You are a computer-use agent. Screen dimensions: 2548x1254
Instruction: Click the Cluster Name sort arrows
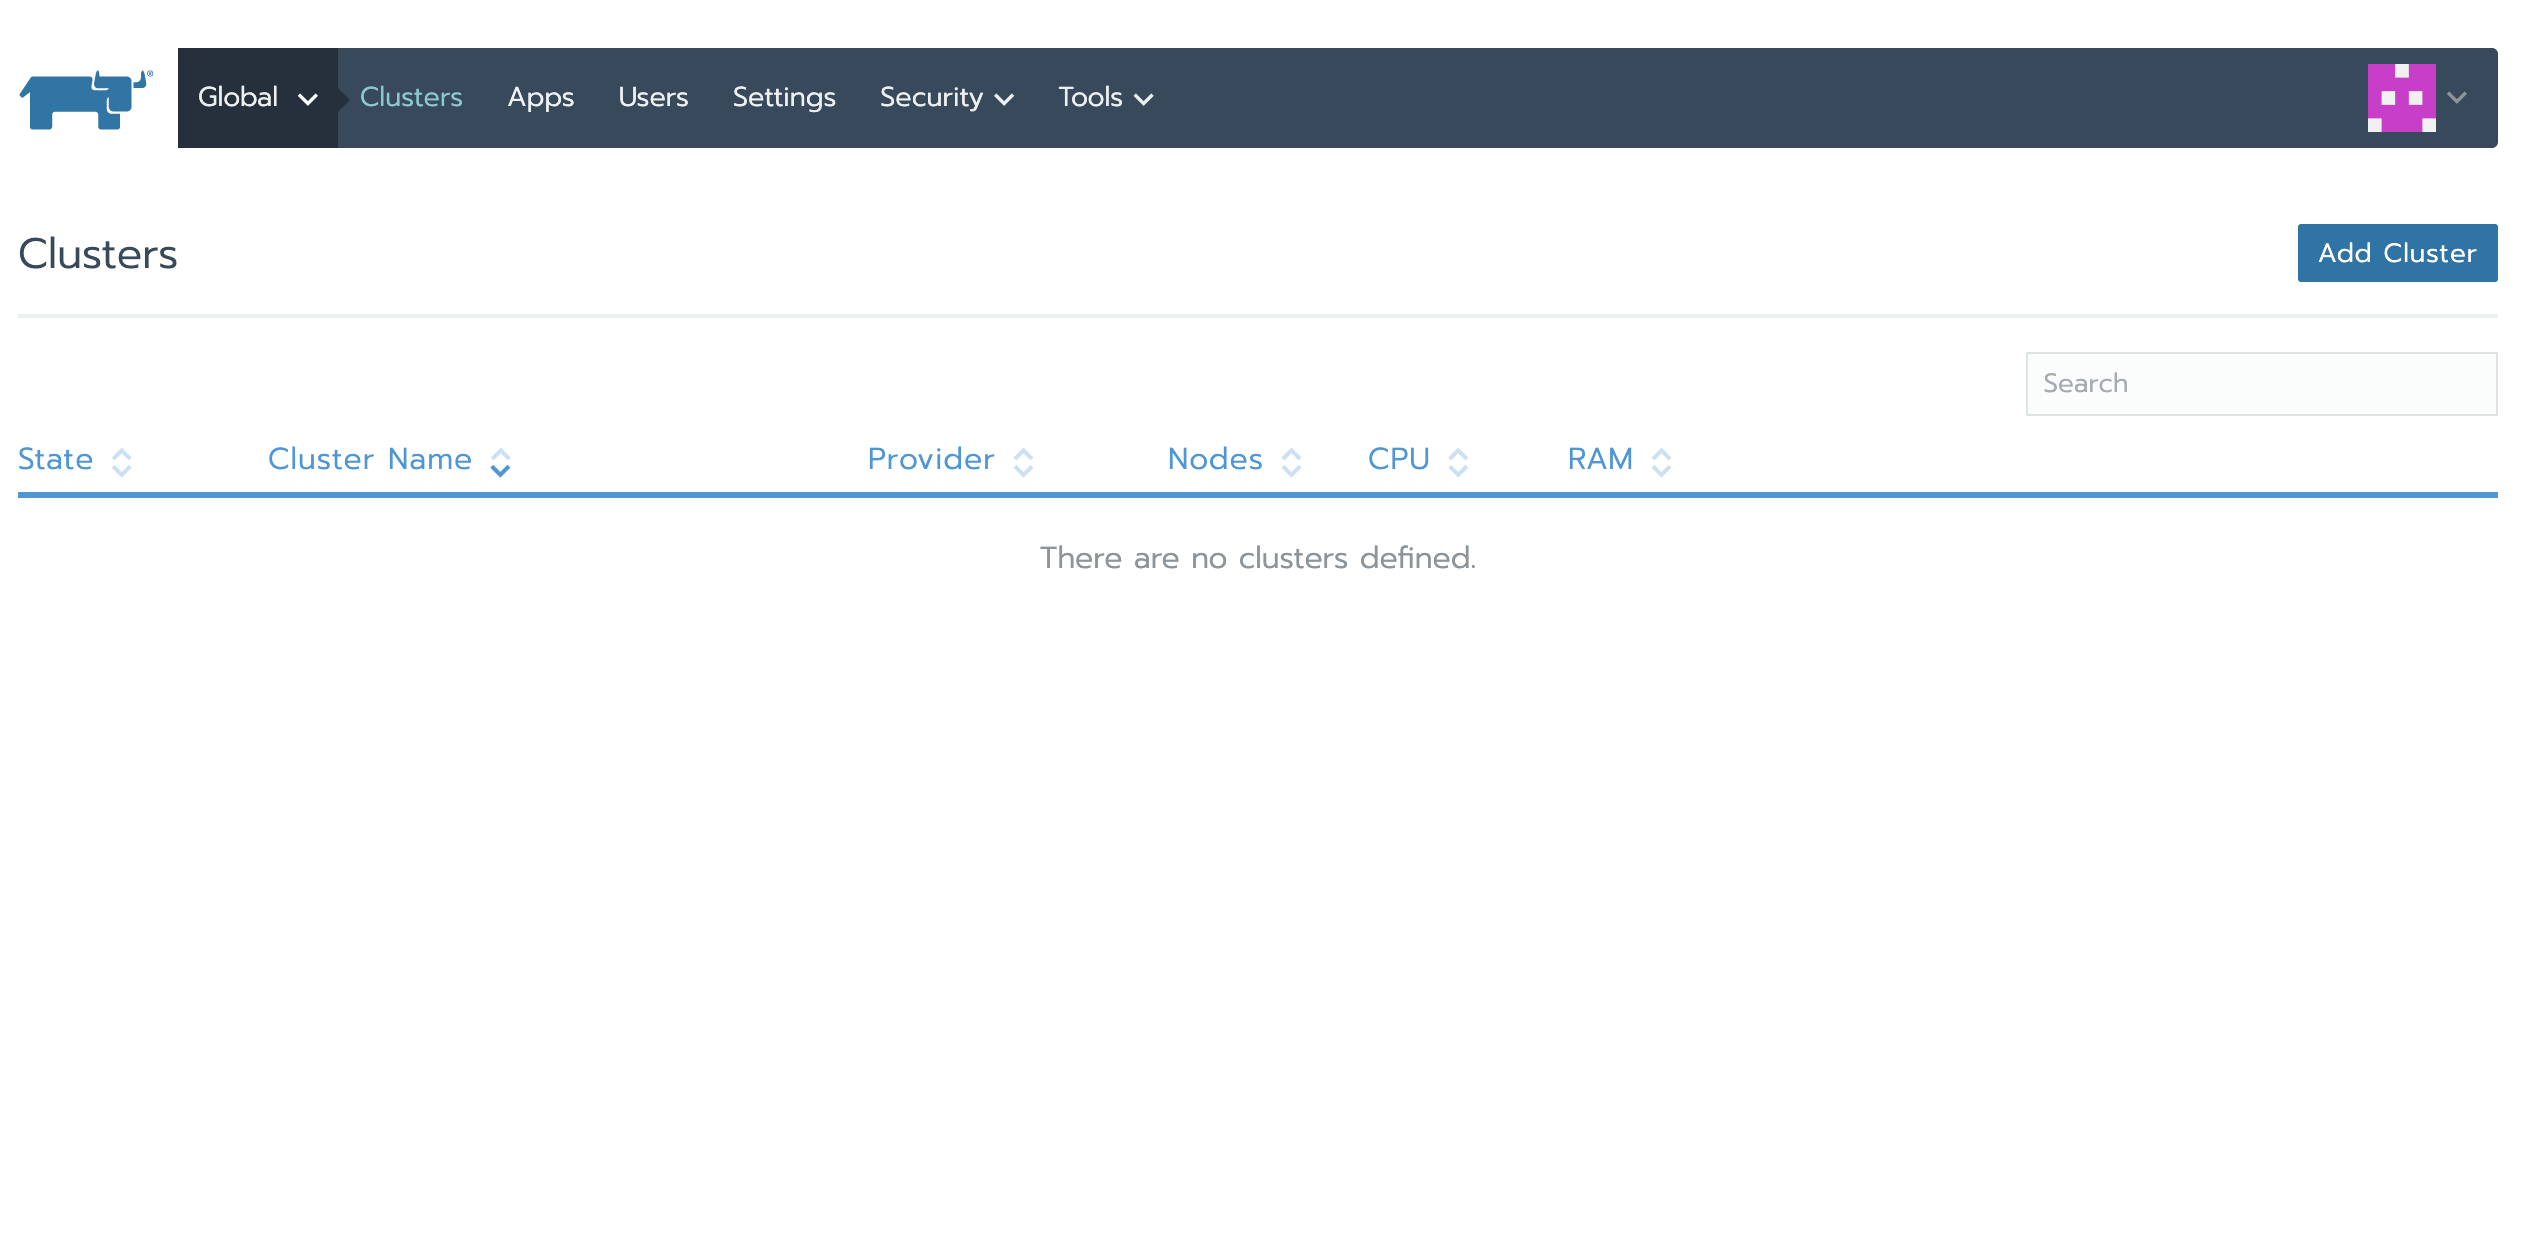[500, 462]
